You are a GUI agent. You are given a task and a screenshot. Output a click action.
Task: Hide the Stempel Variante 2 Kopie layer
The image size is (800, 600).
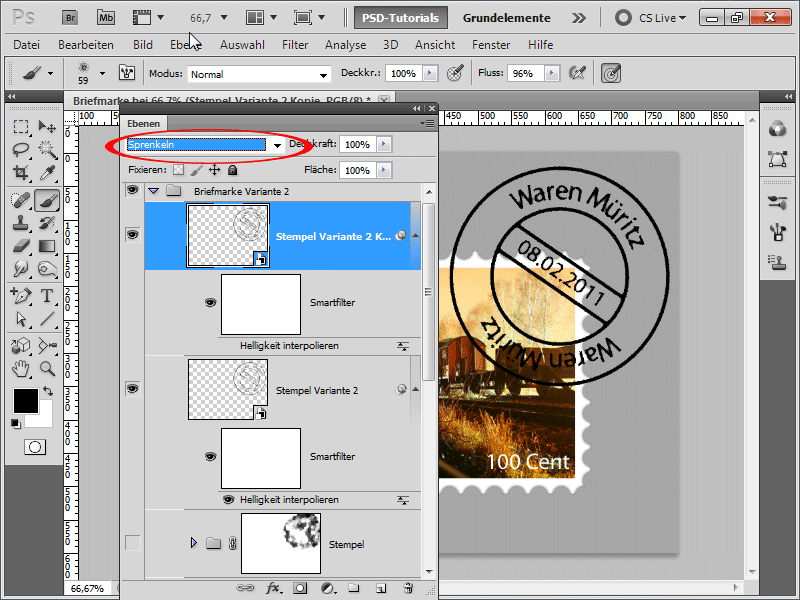[x=133, y=235]
